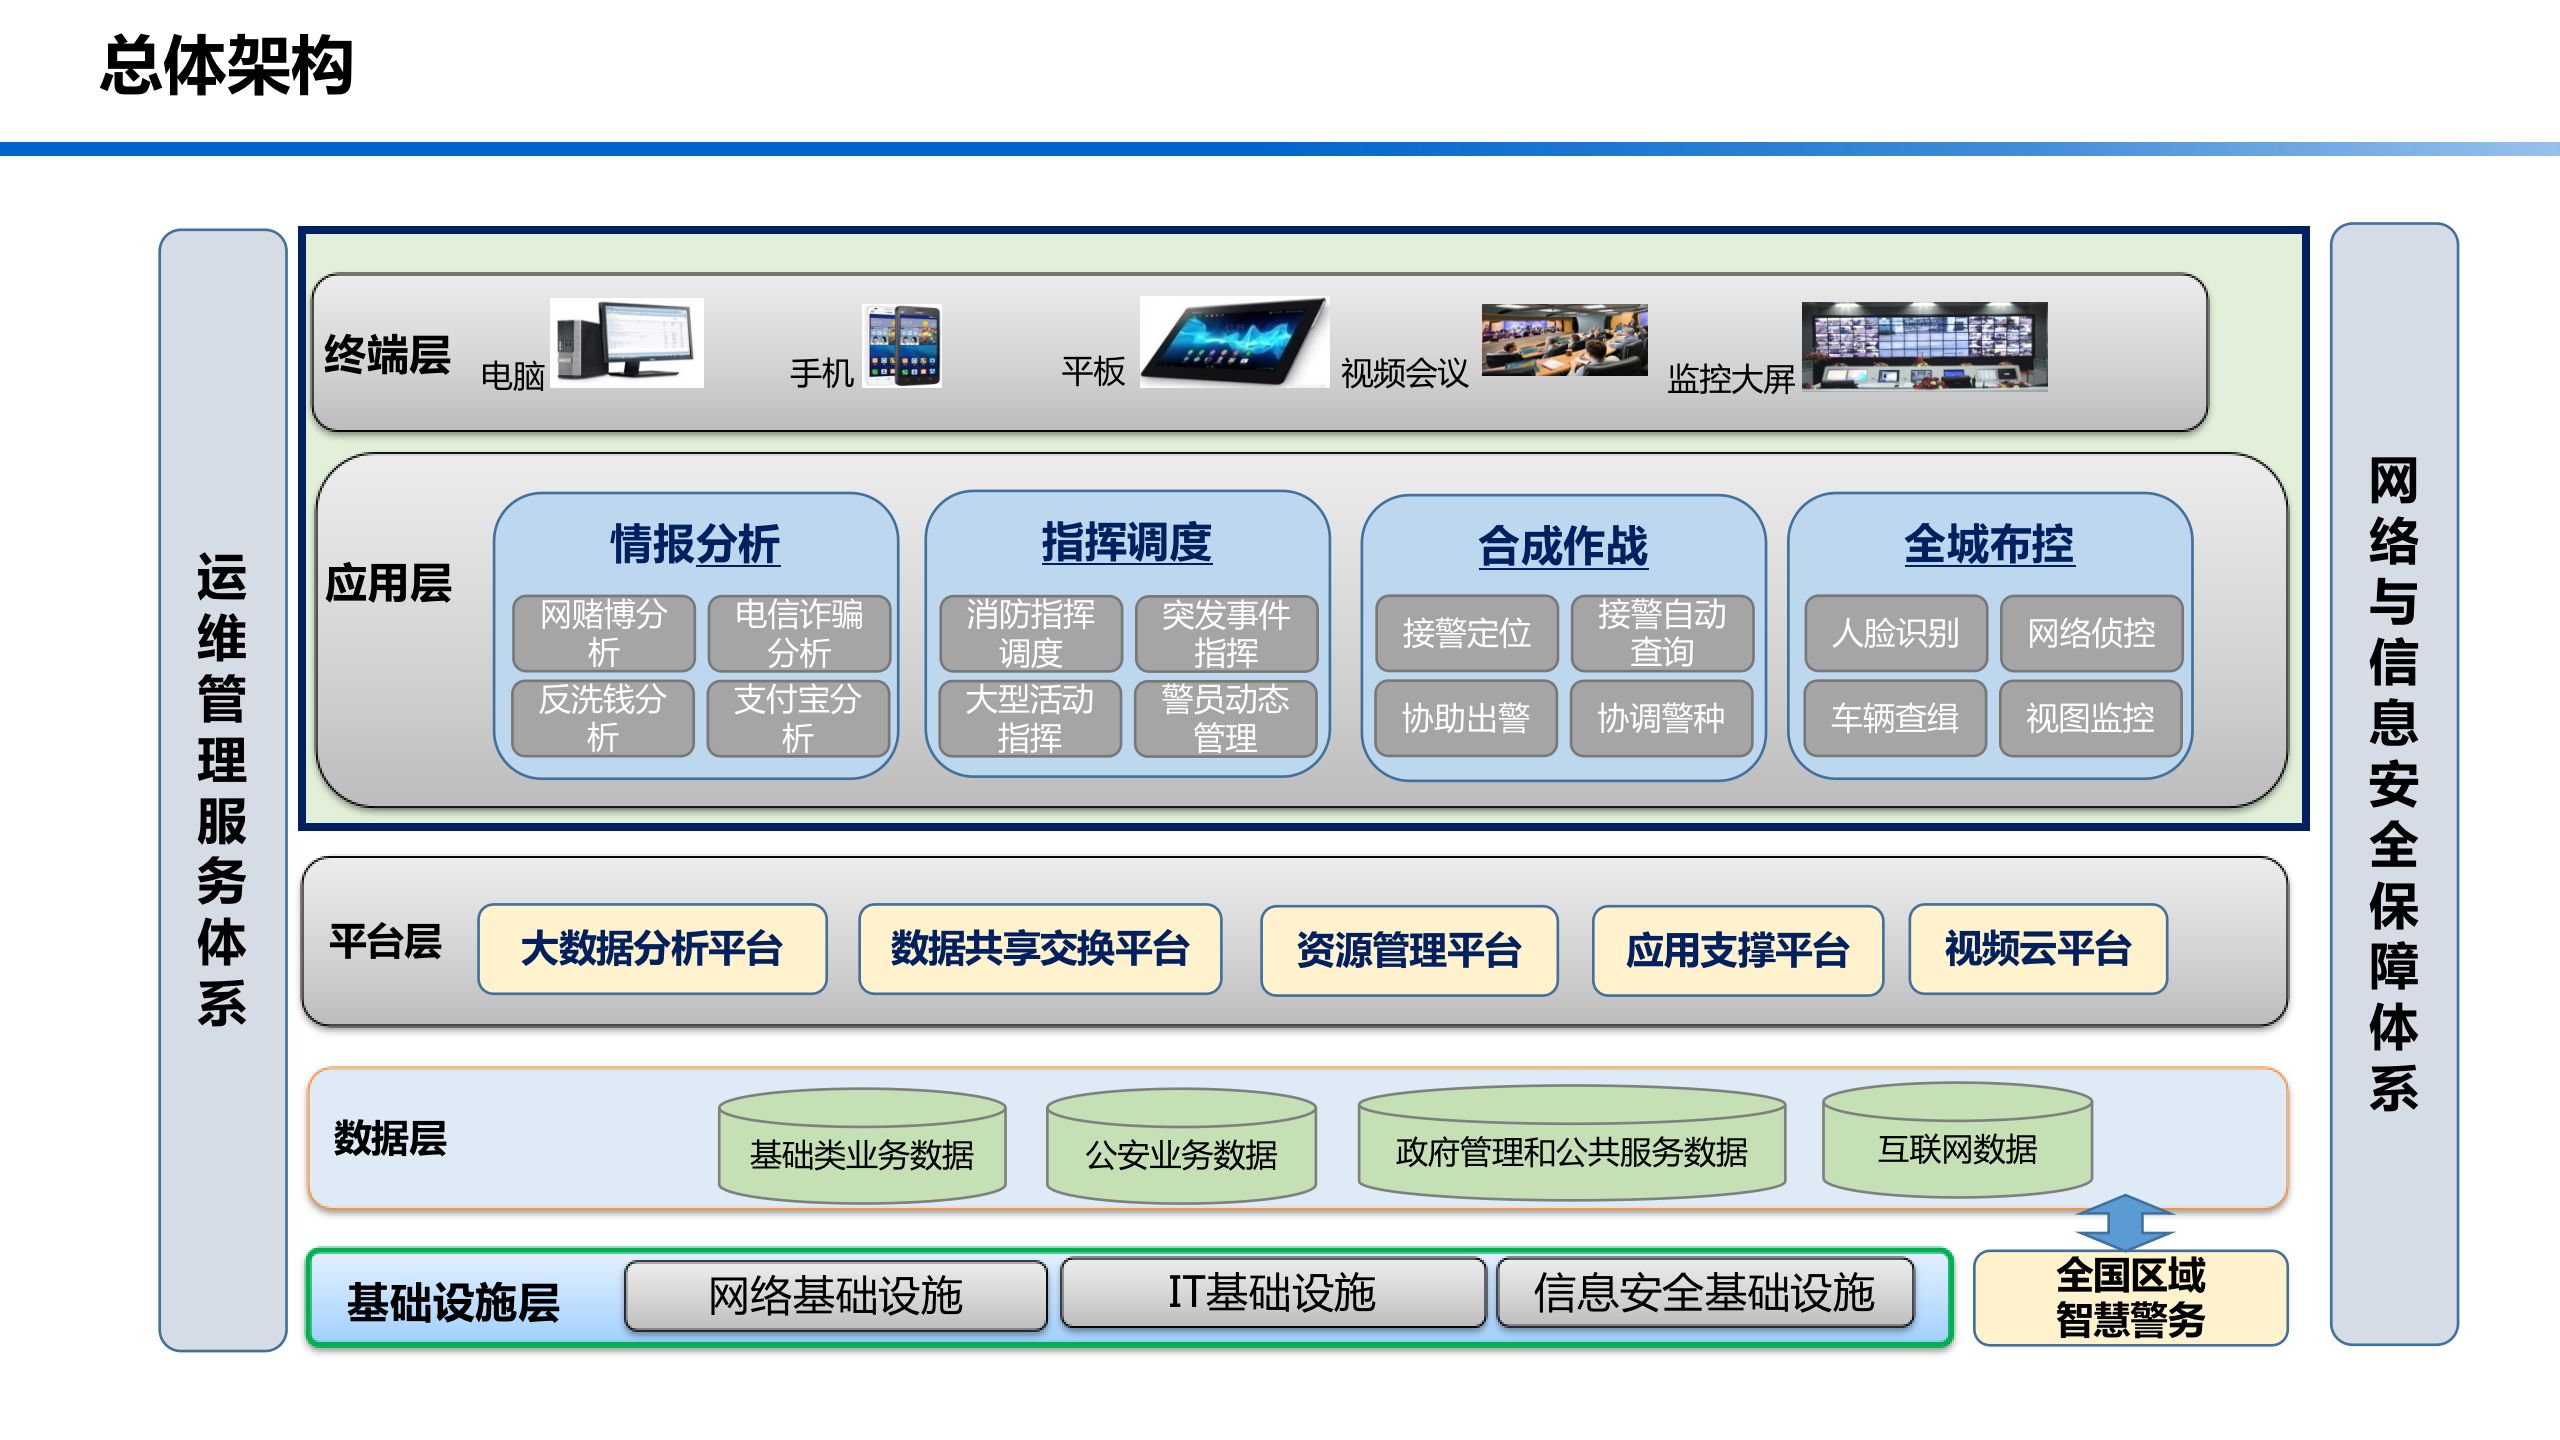Select the 视图监控 box
The image size is (2560, 1440).
pos(2090,718)
